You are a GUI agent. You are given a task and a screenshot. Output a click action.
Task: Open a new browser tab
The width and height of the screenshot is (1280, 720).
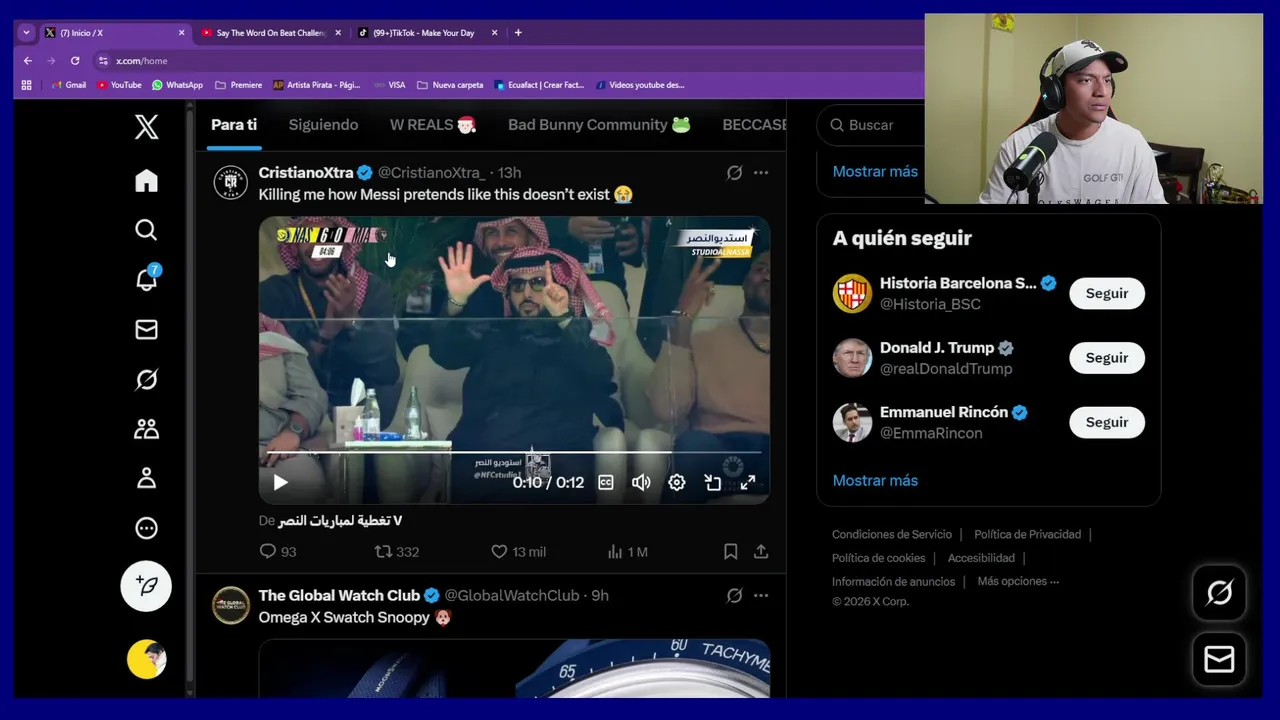coord(518,33)
